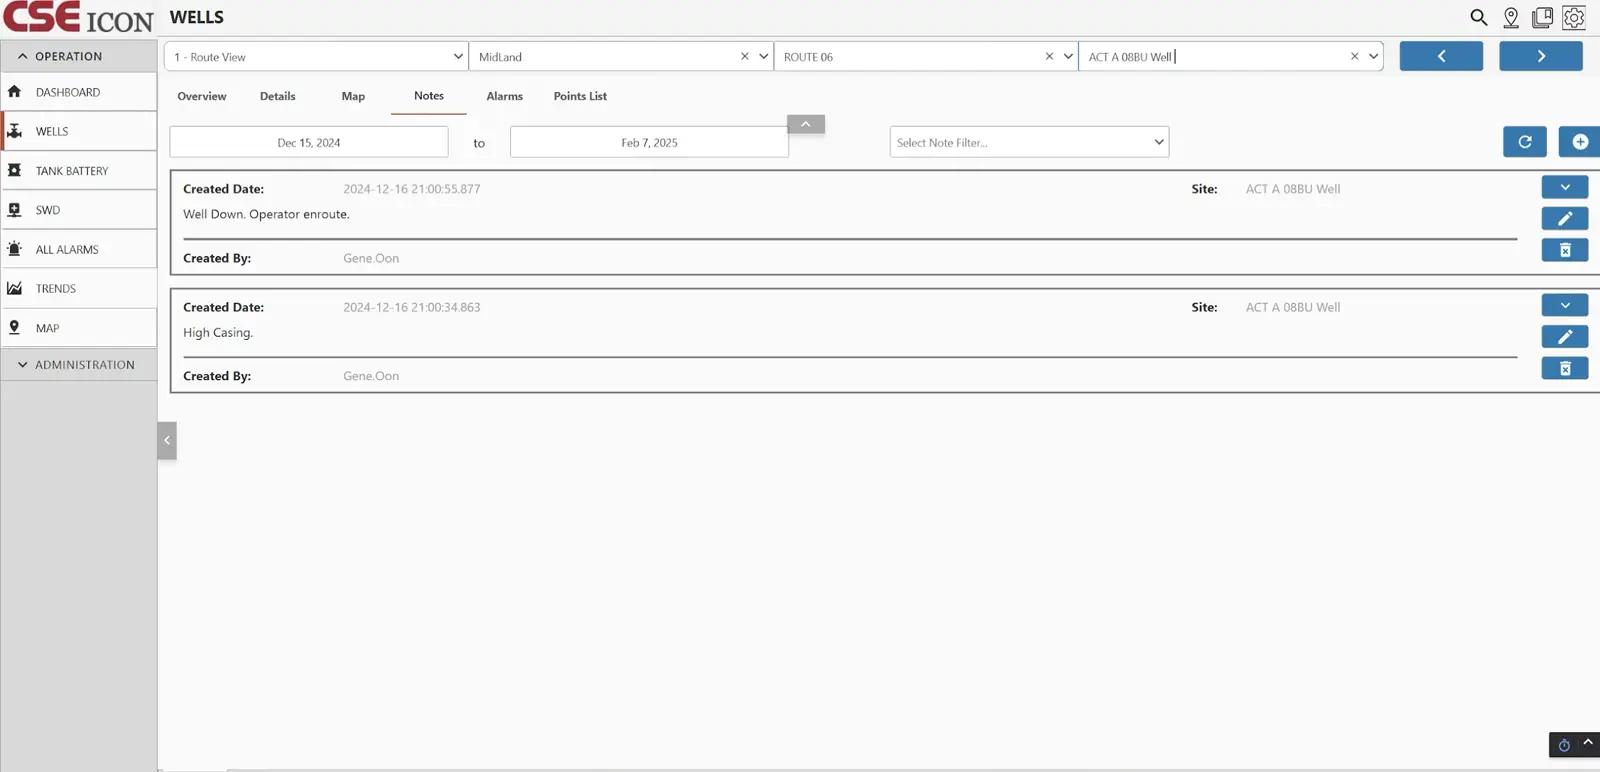Go to next well with right arrow

click(x=1540, y=56)
